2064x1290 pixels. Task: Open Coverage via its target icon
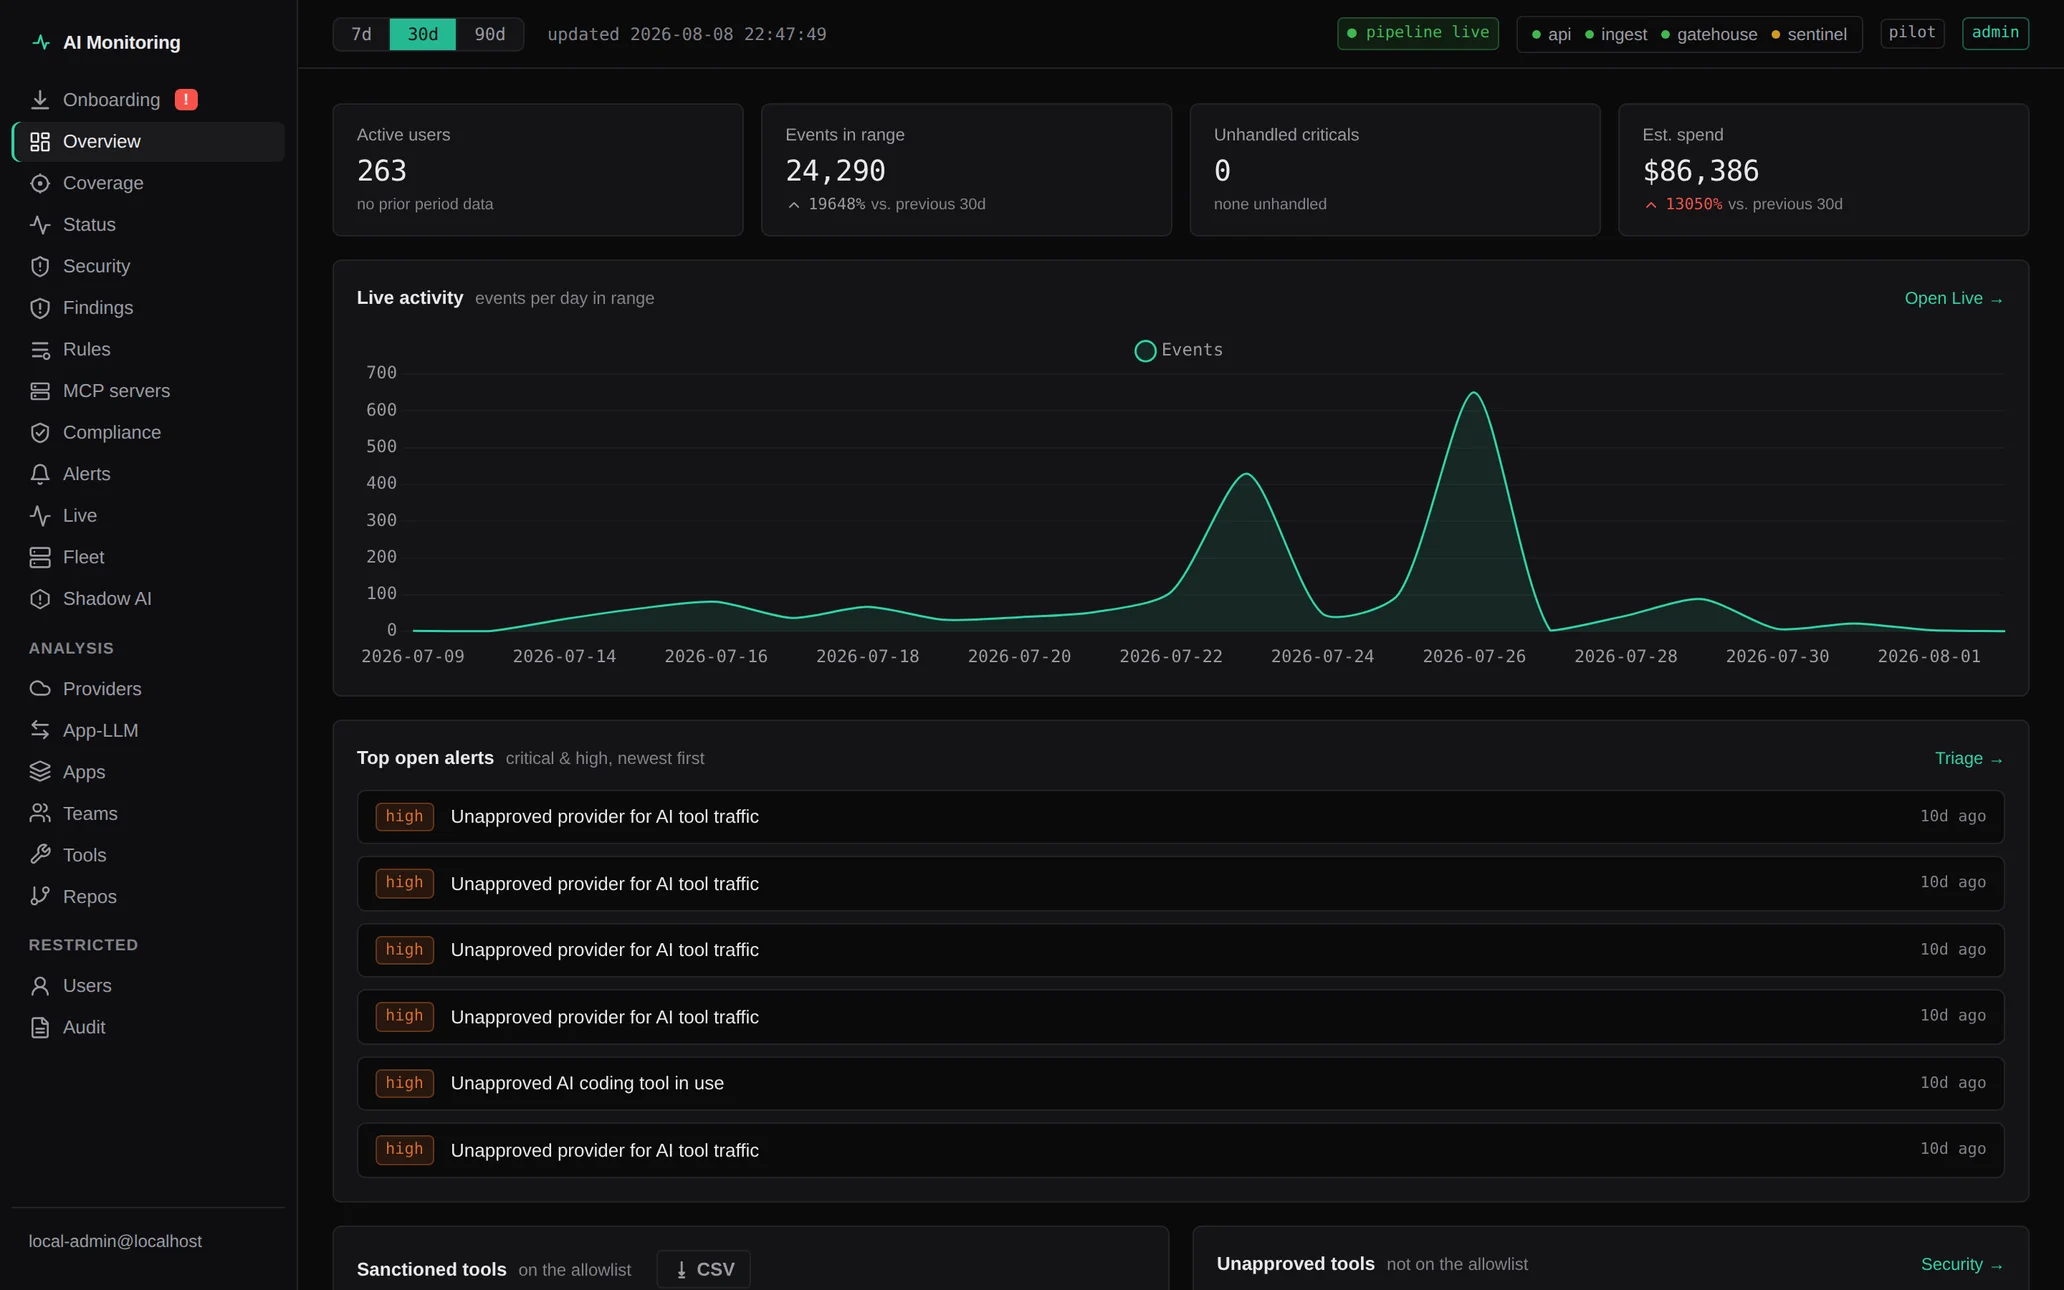click(40, 183)
